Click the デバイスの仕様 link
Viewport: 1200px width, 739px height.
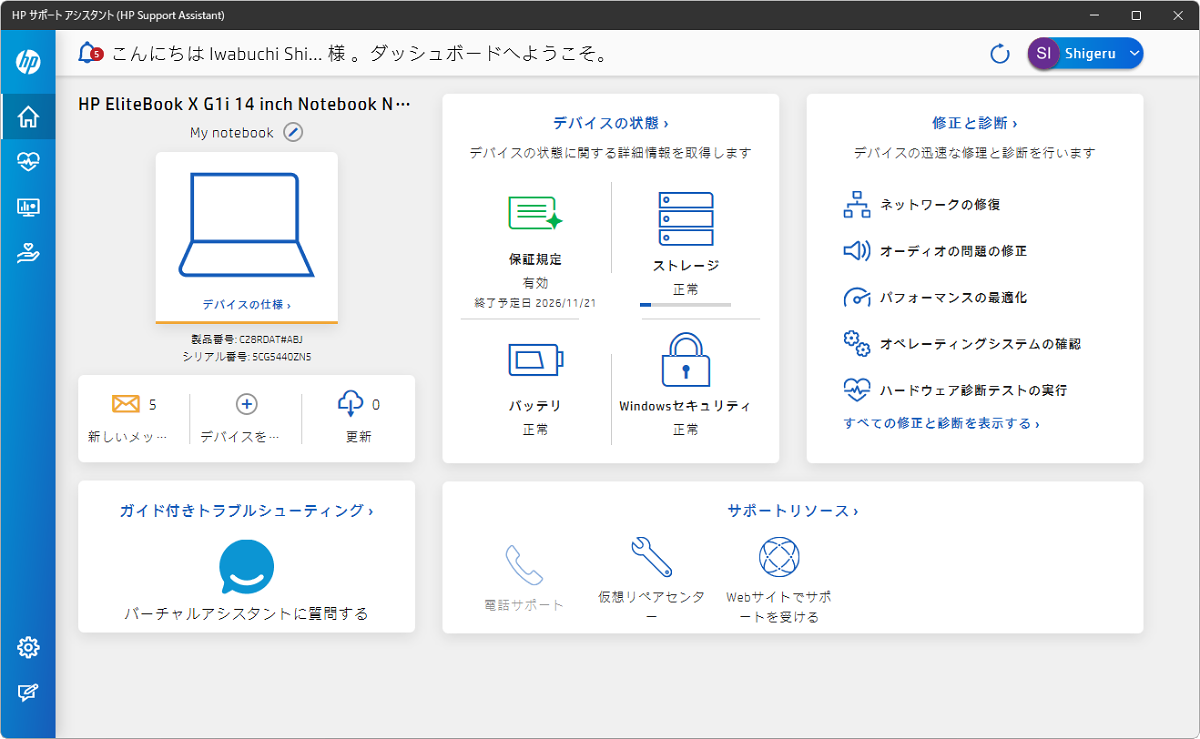(x=246, y=304)
